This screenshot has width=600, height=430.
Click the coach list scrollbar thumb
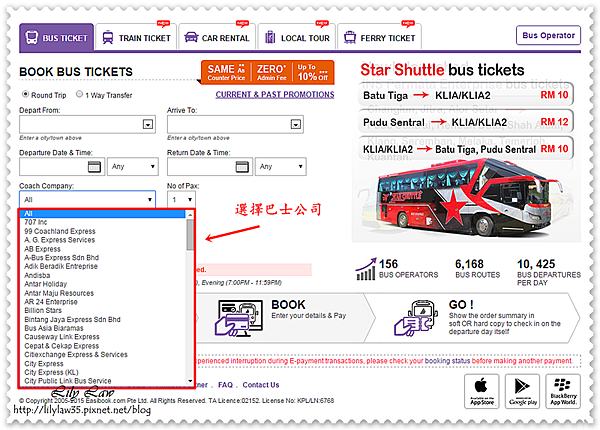190,235
